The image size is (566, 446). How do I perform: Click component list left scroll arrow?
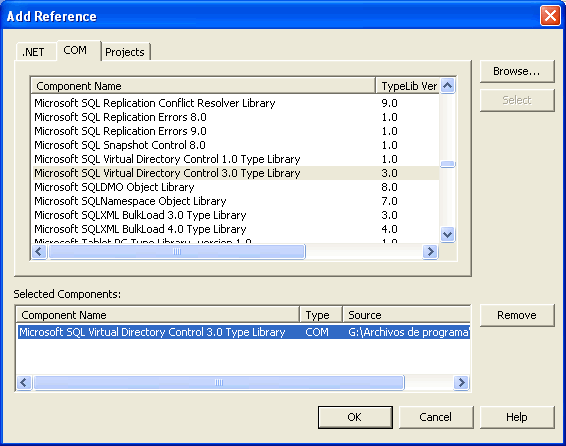coord(39,252)
